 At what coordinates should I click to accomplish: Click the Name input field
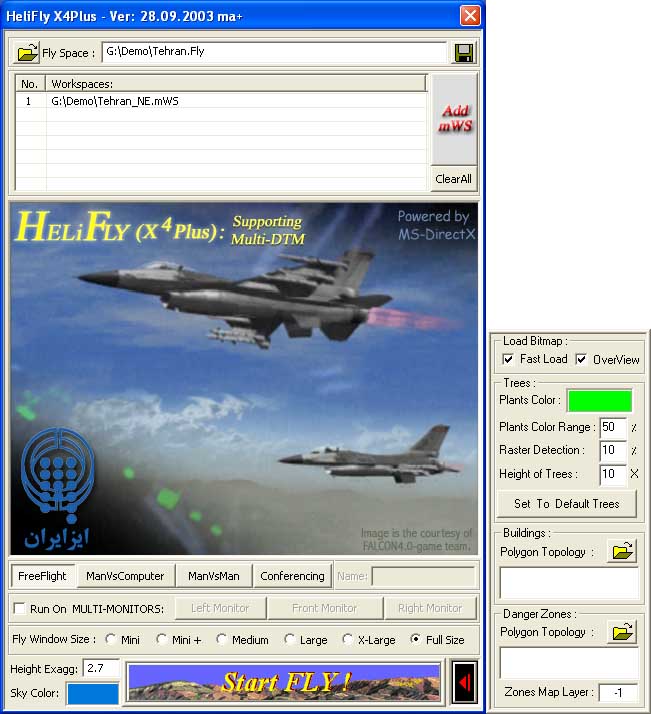pyautogui.click(x=423, y=576)
